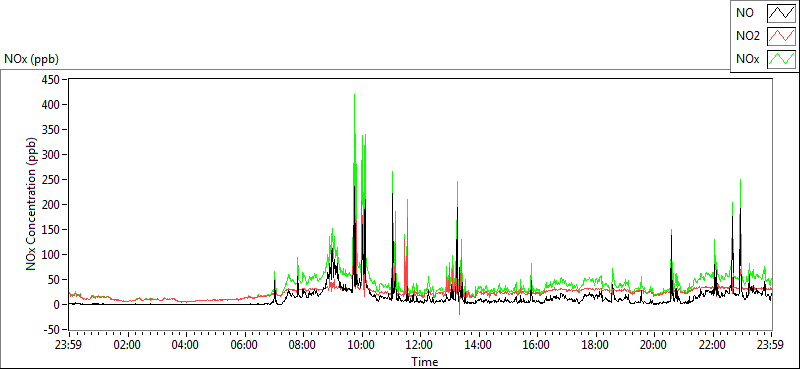
Task: Select the NO2 legend label
Action: coord(748,36)
